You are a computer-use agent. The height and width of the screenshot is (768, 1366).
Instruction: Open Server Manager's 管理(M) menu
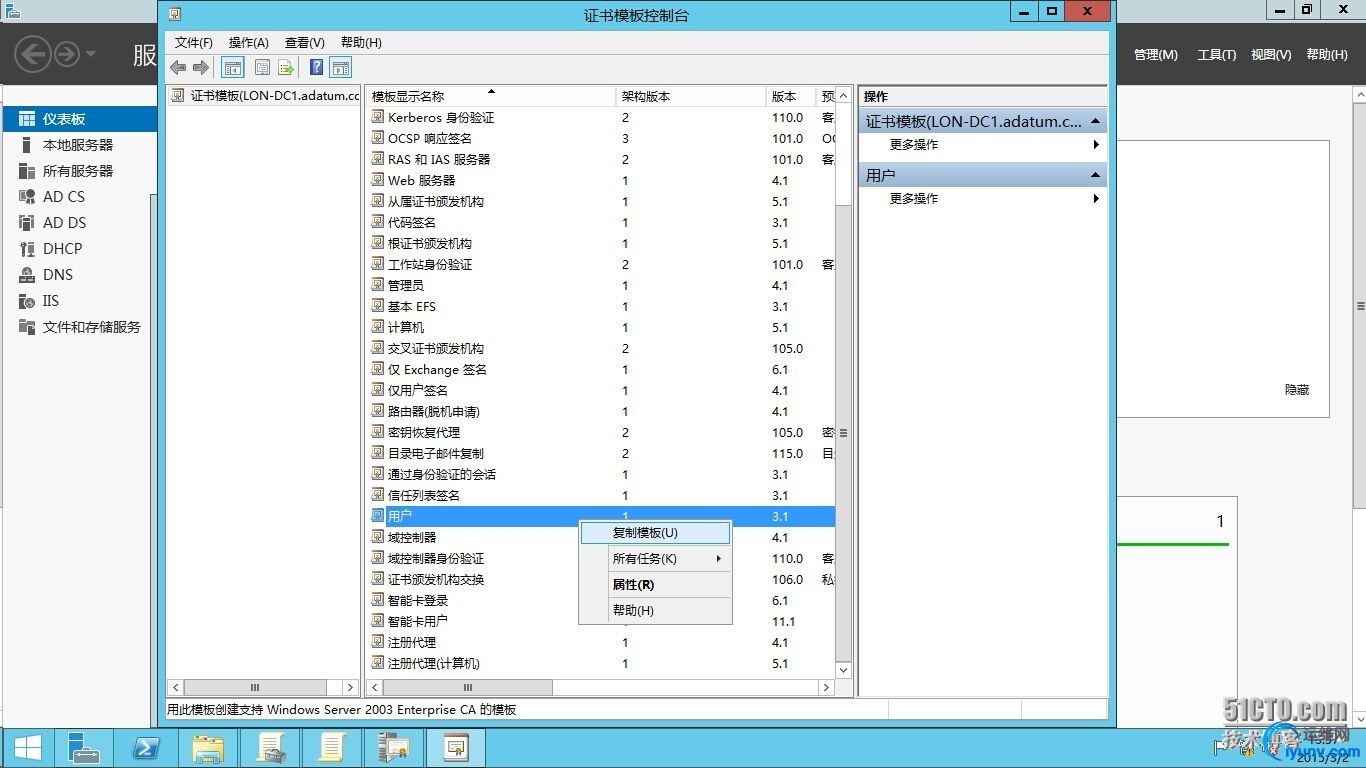pyautogui.click(x=1156, y=55)
